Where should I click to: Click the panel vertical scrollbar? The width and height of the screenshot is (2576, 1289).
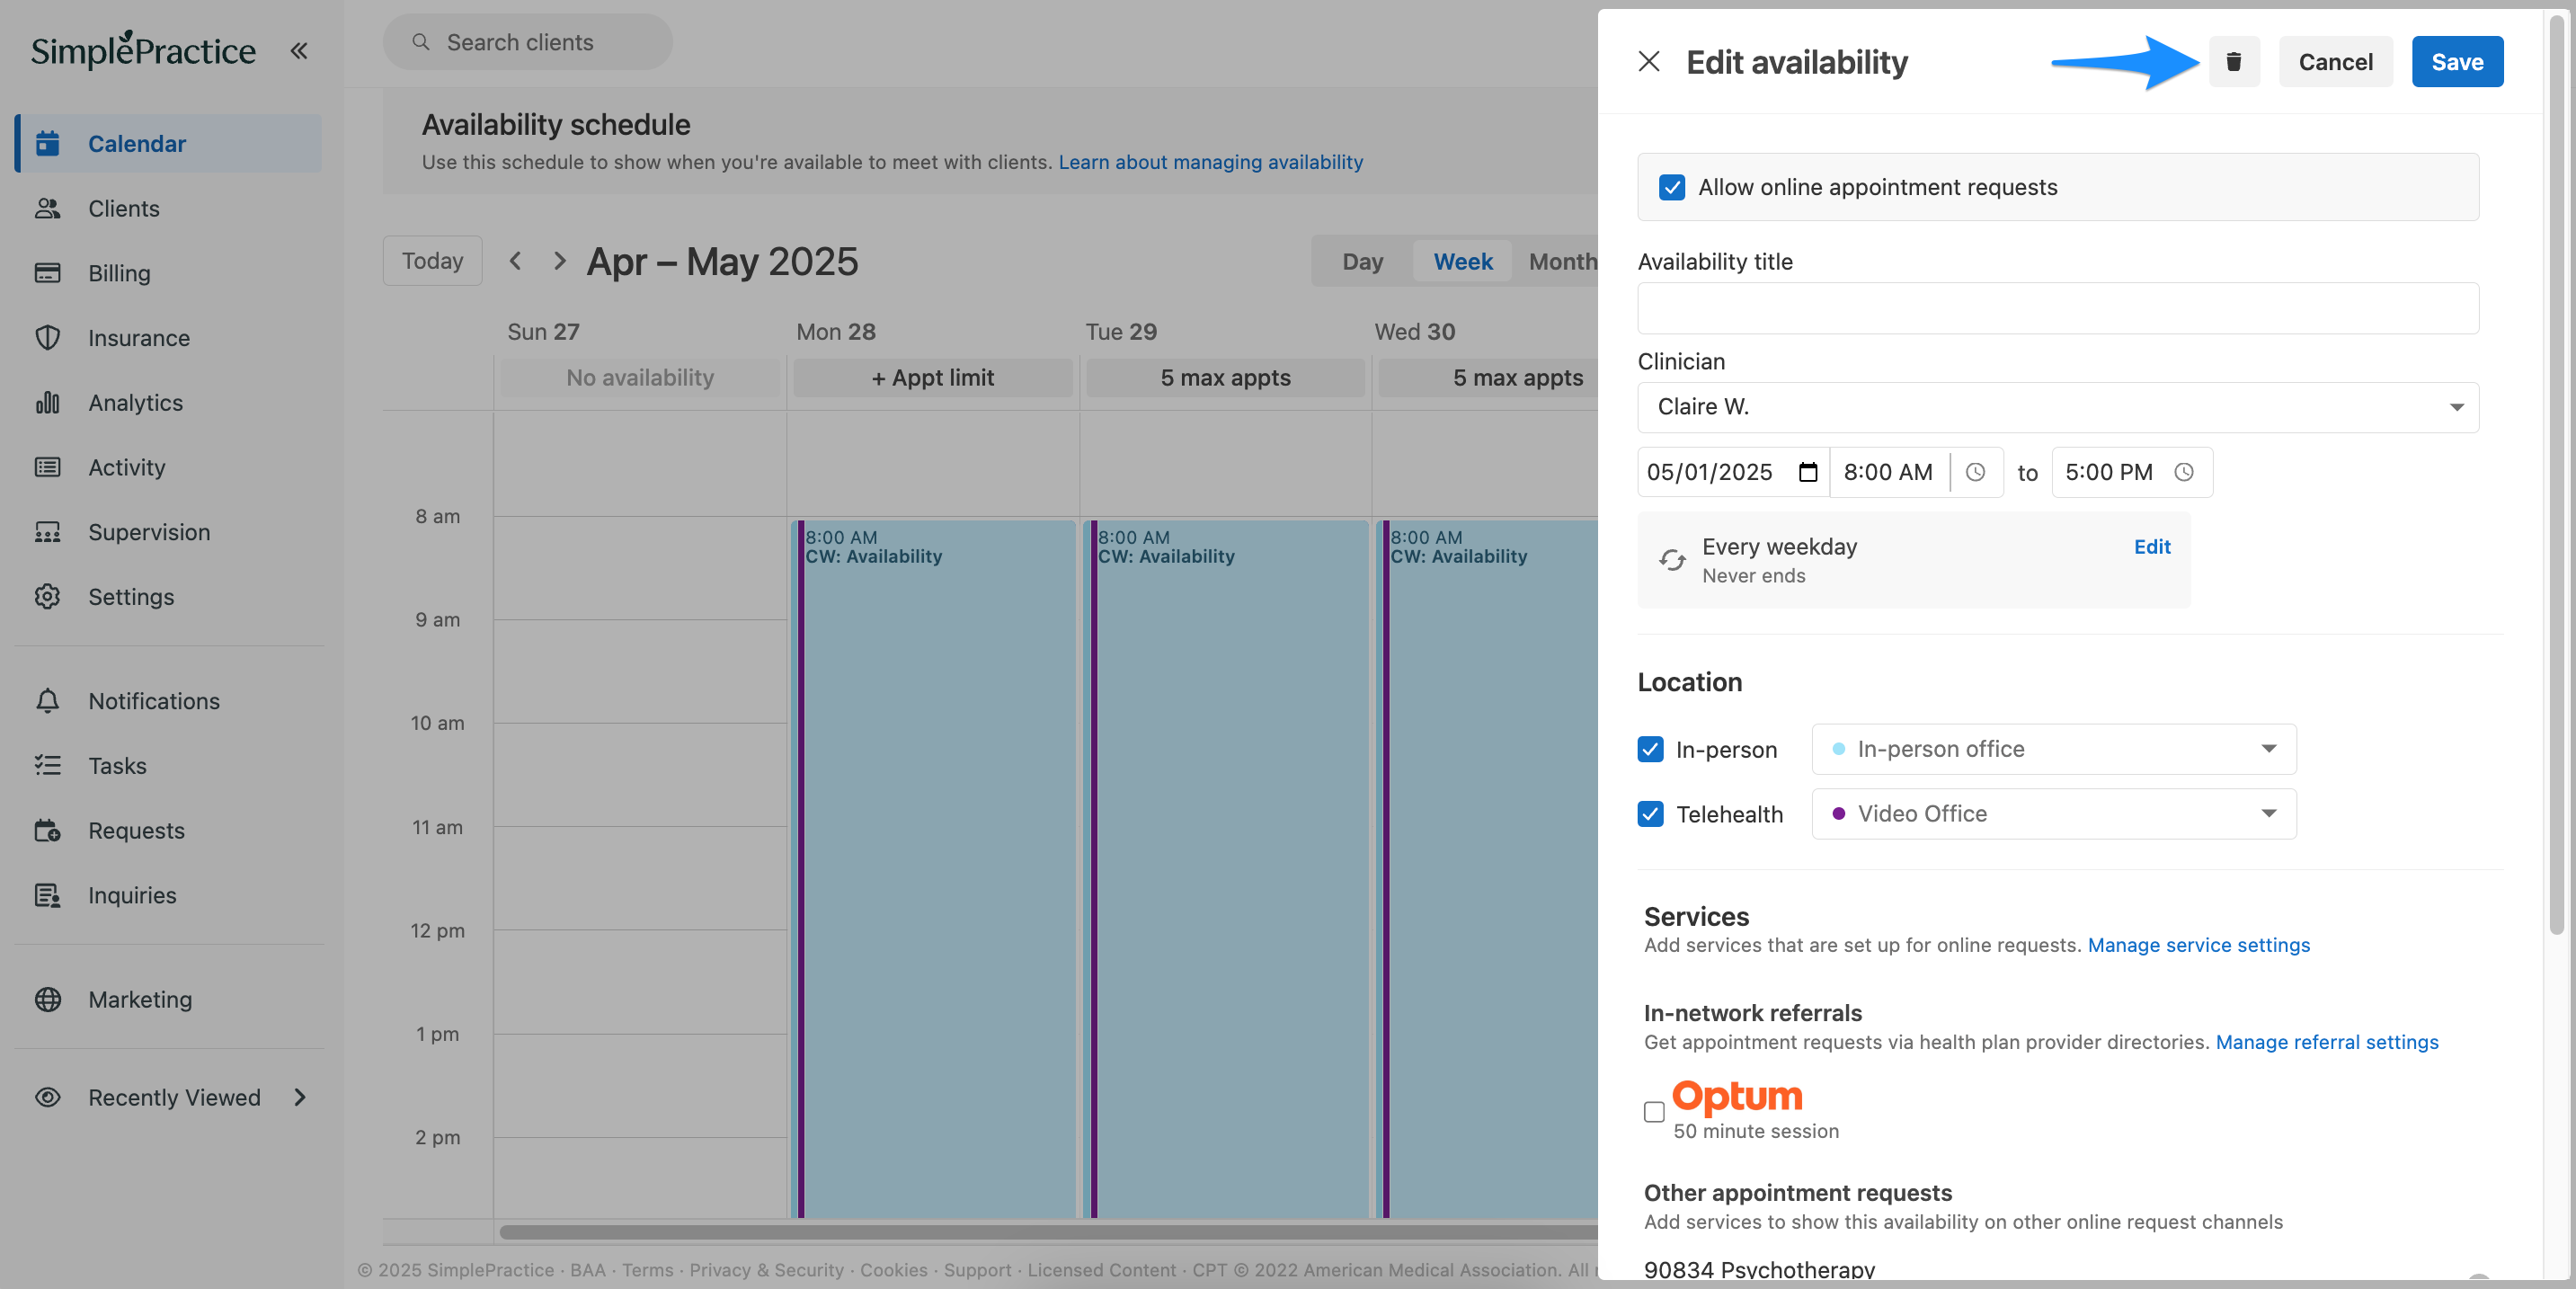(2556, 475)
